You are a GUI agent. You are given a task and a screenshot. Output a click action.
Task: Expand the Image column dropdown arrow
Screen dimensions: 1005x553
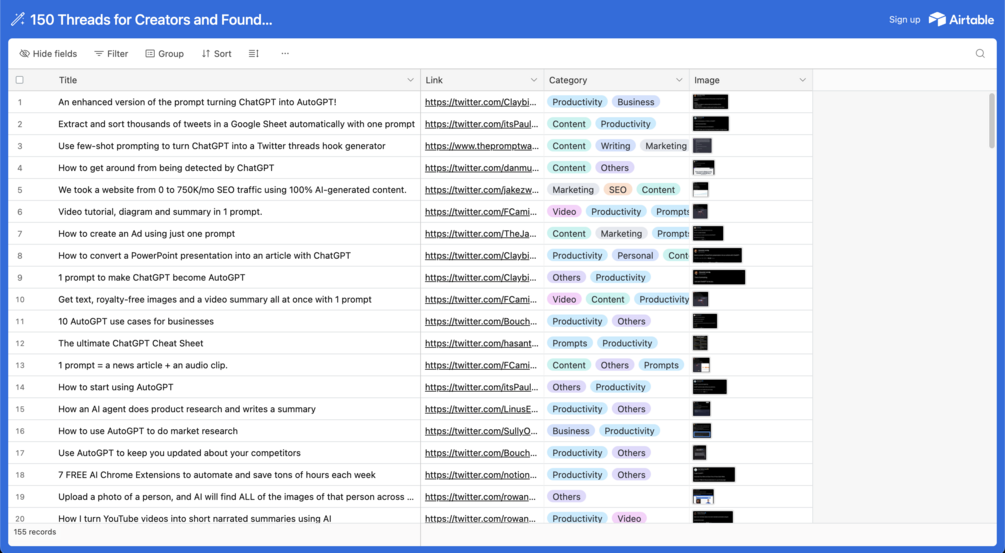point(802,80)
